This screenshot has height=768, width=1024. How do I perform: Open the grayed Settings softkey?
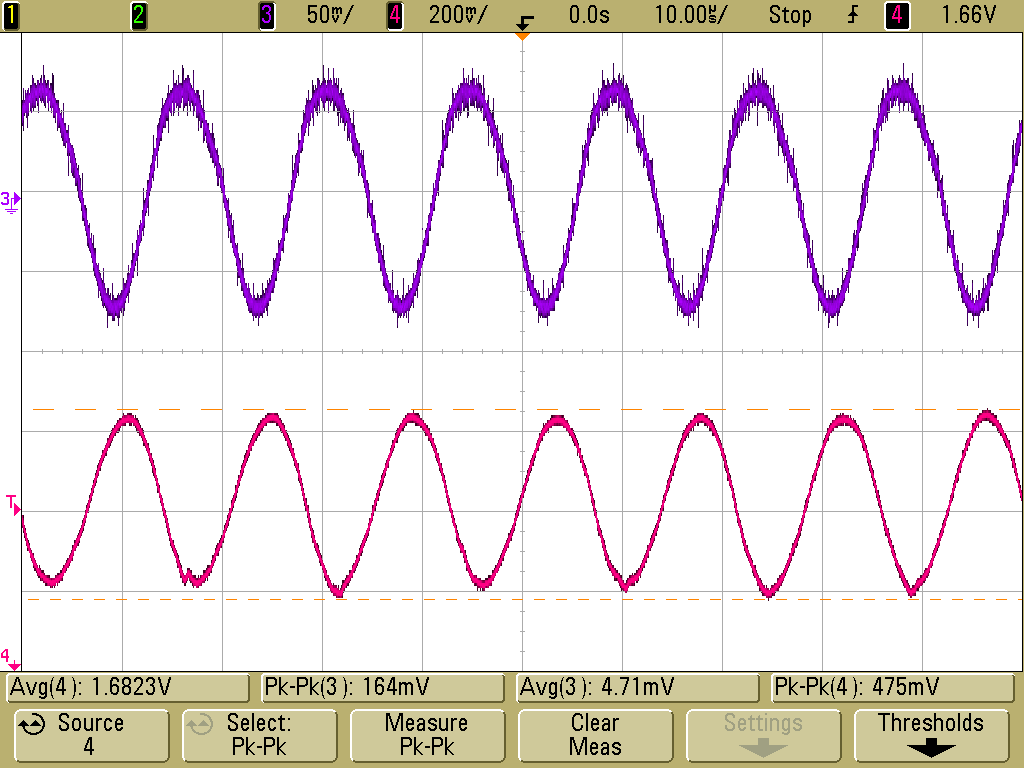763,735
